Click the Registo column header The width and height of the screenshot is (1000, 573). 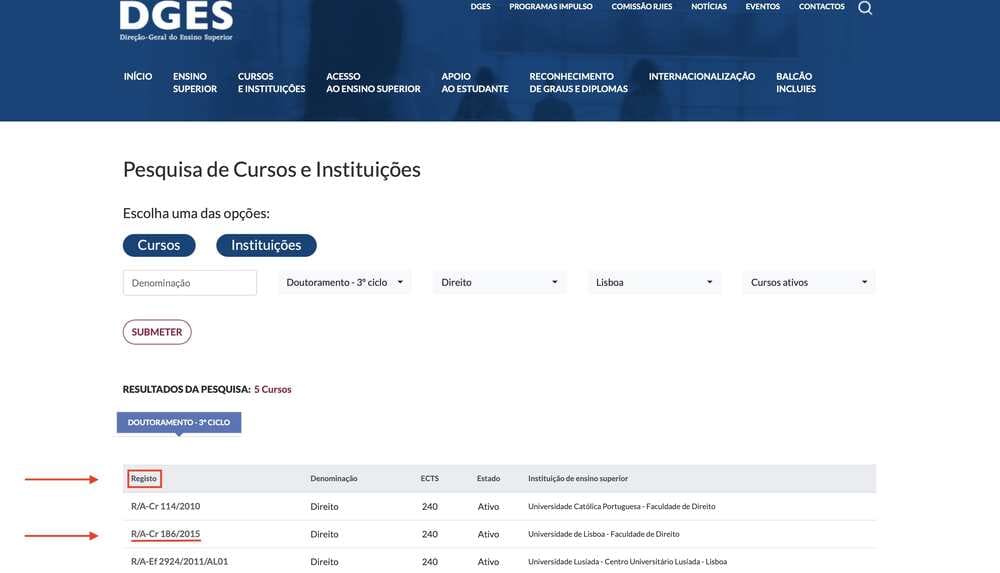pyautogui.click(x=145, y=479)
